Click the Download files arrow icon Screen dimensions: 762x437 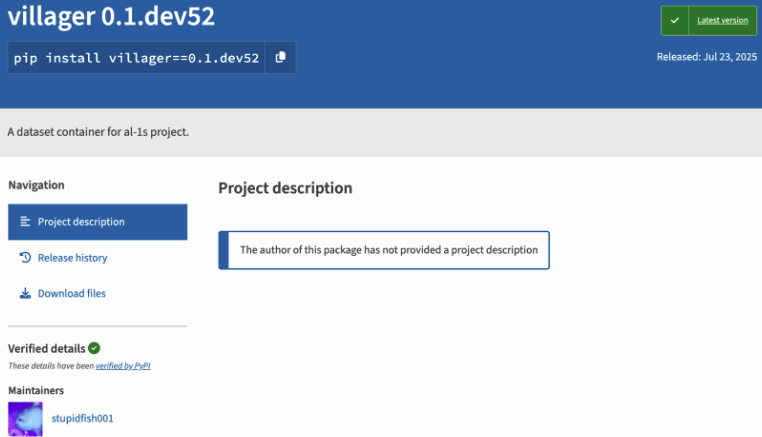[x=25, y=294]
